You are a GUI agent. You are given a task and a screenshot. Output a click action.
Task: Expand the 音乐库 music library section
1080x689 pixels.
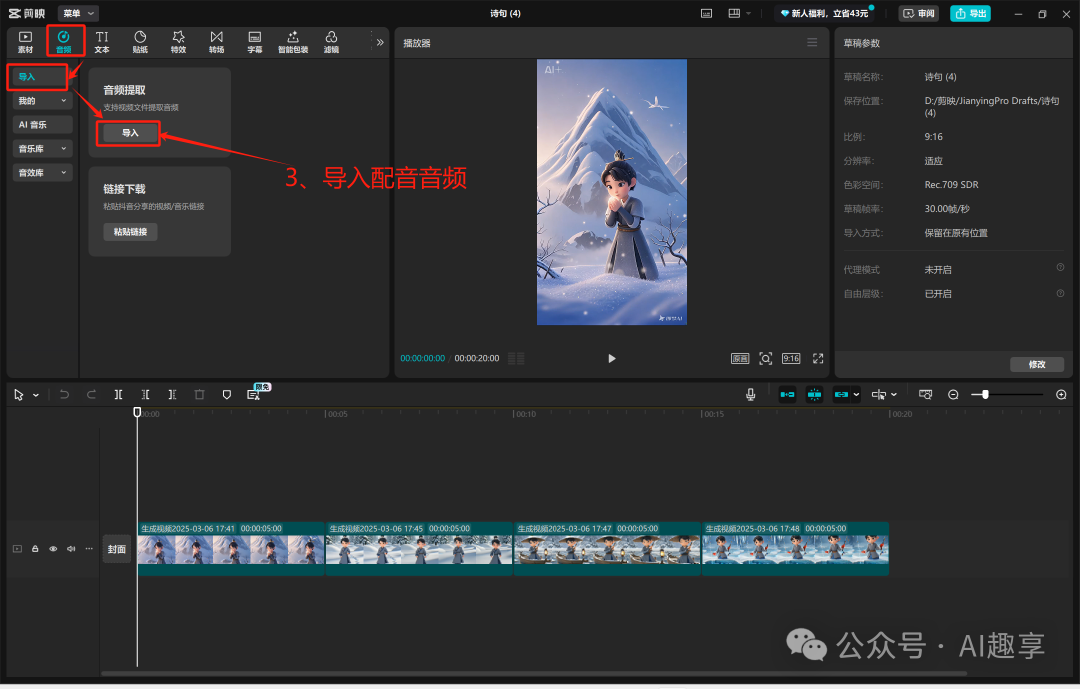coord(42,149)
